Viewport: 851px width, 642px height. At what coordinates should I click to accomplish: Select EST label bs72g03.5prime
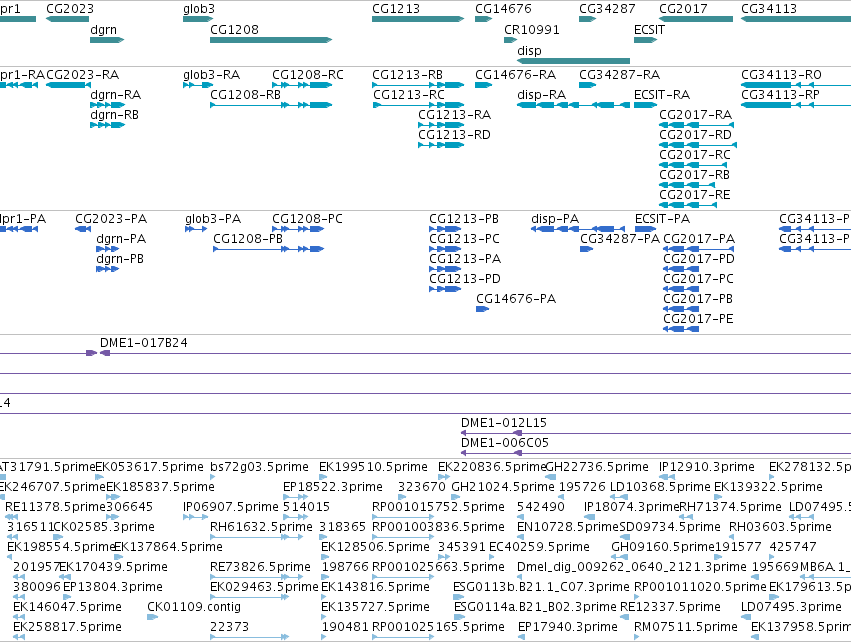pos(259,467)
